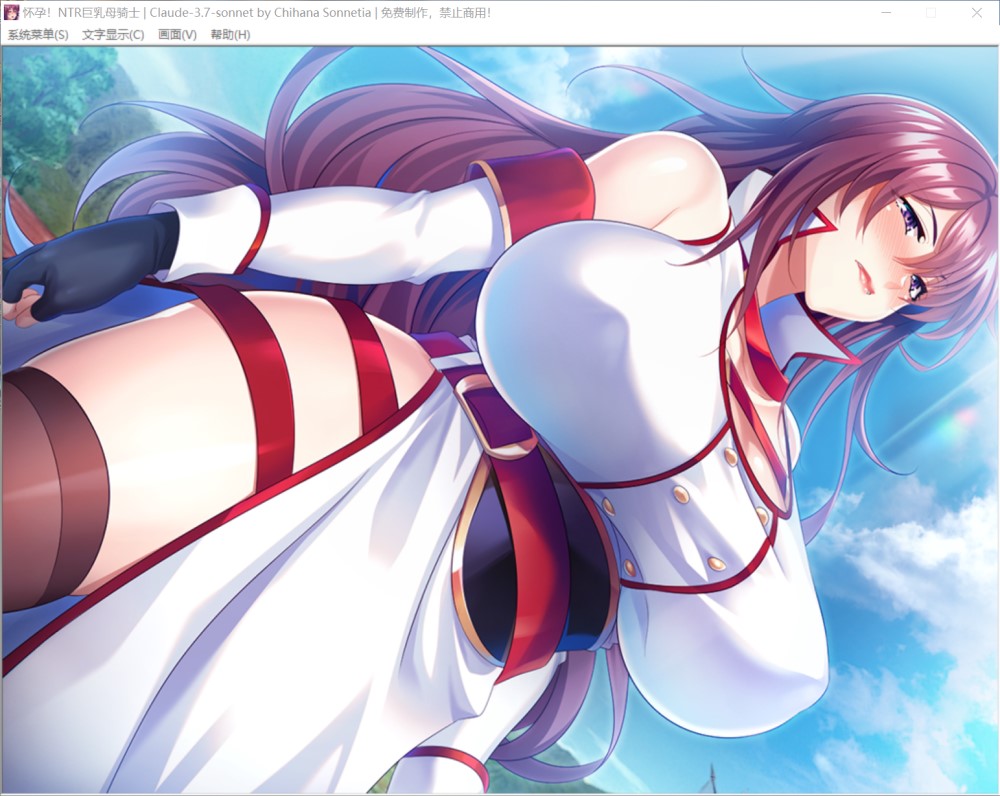Expand the 画面(V) display menu
This screenshot has width=1000, height=796.
tap(177, 34)
